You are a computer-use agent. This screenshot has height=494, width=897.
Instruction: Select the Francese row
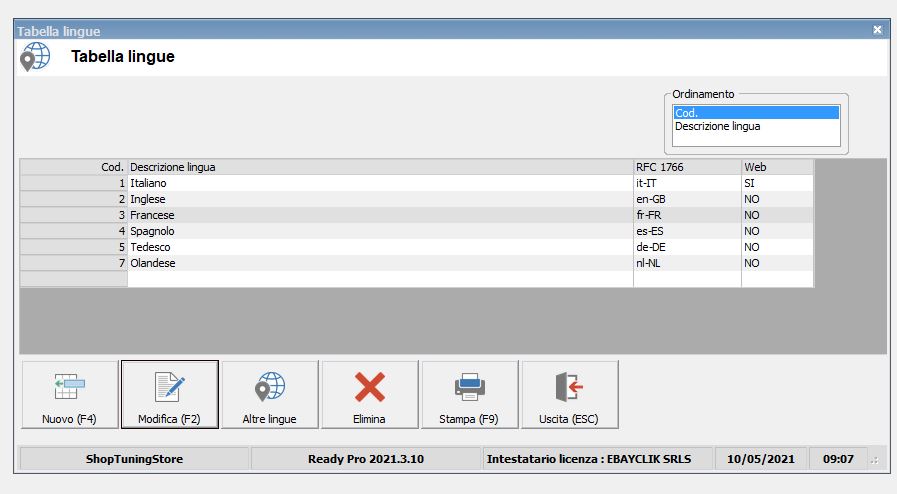(x=416, y=215)
